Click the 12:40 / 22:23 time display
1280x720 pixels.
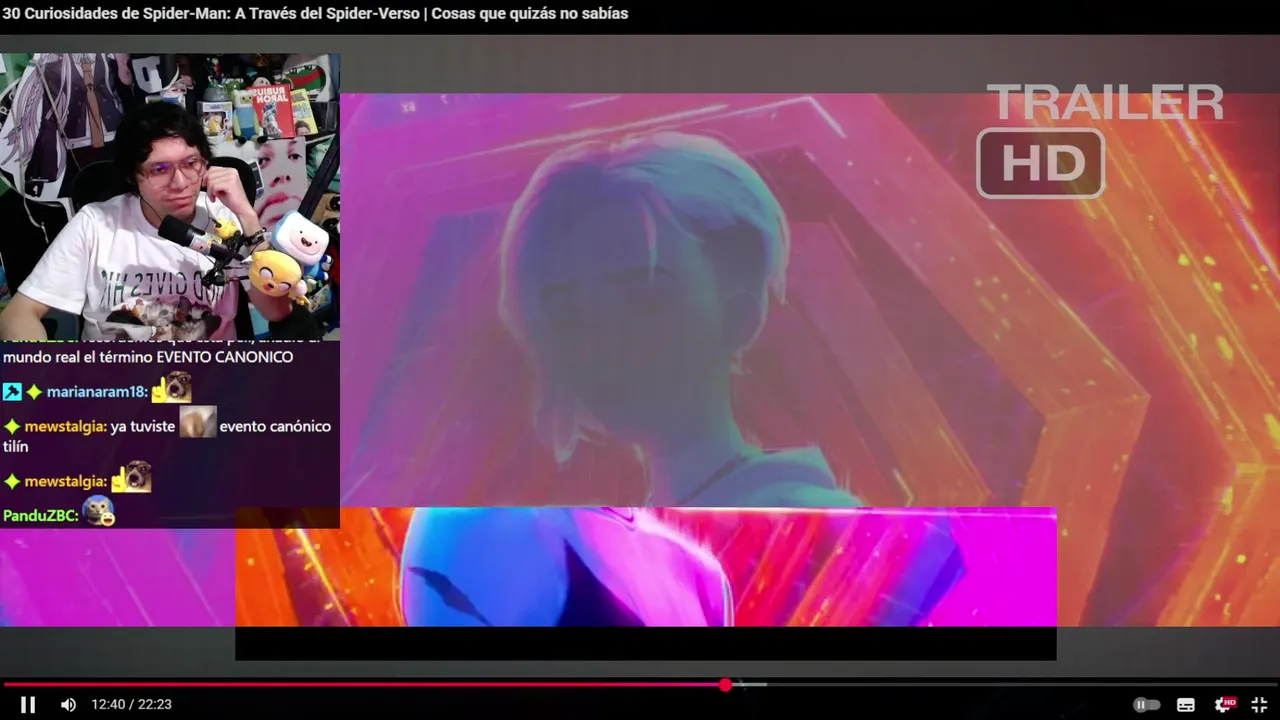[x=131, y=704]
